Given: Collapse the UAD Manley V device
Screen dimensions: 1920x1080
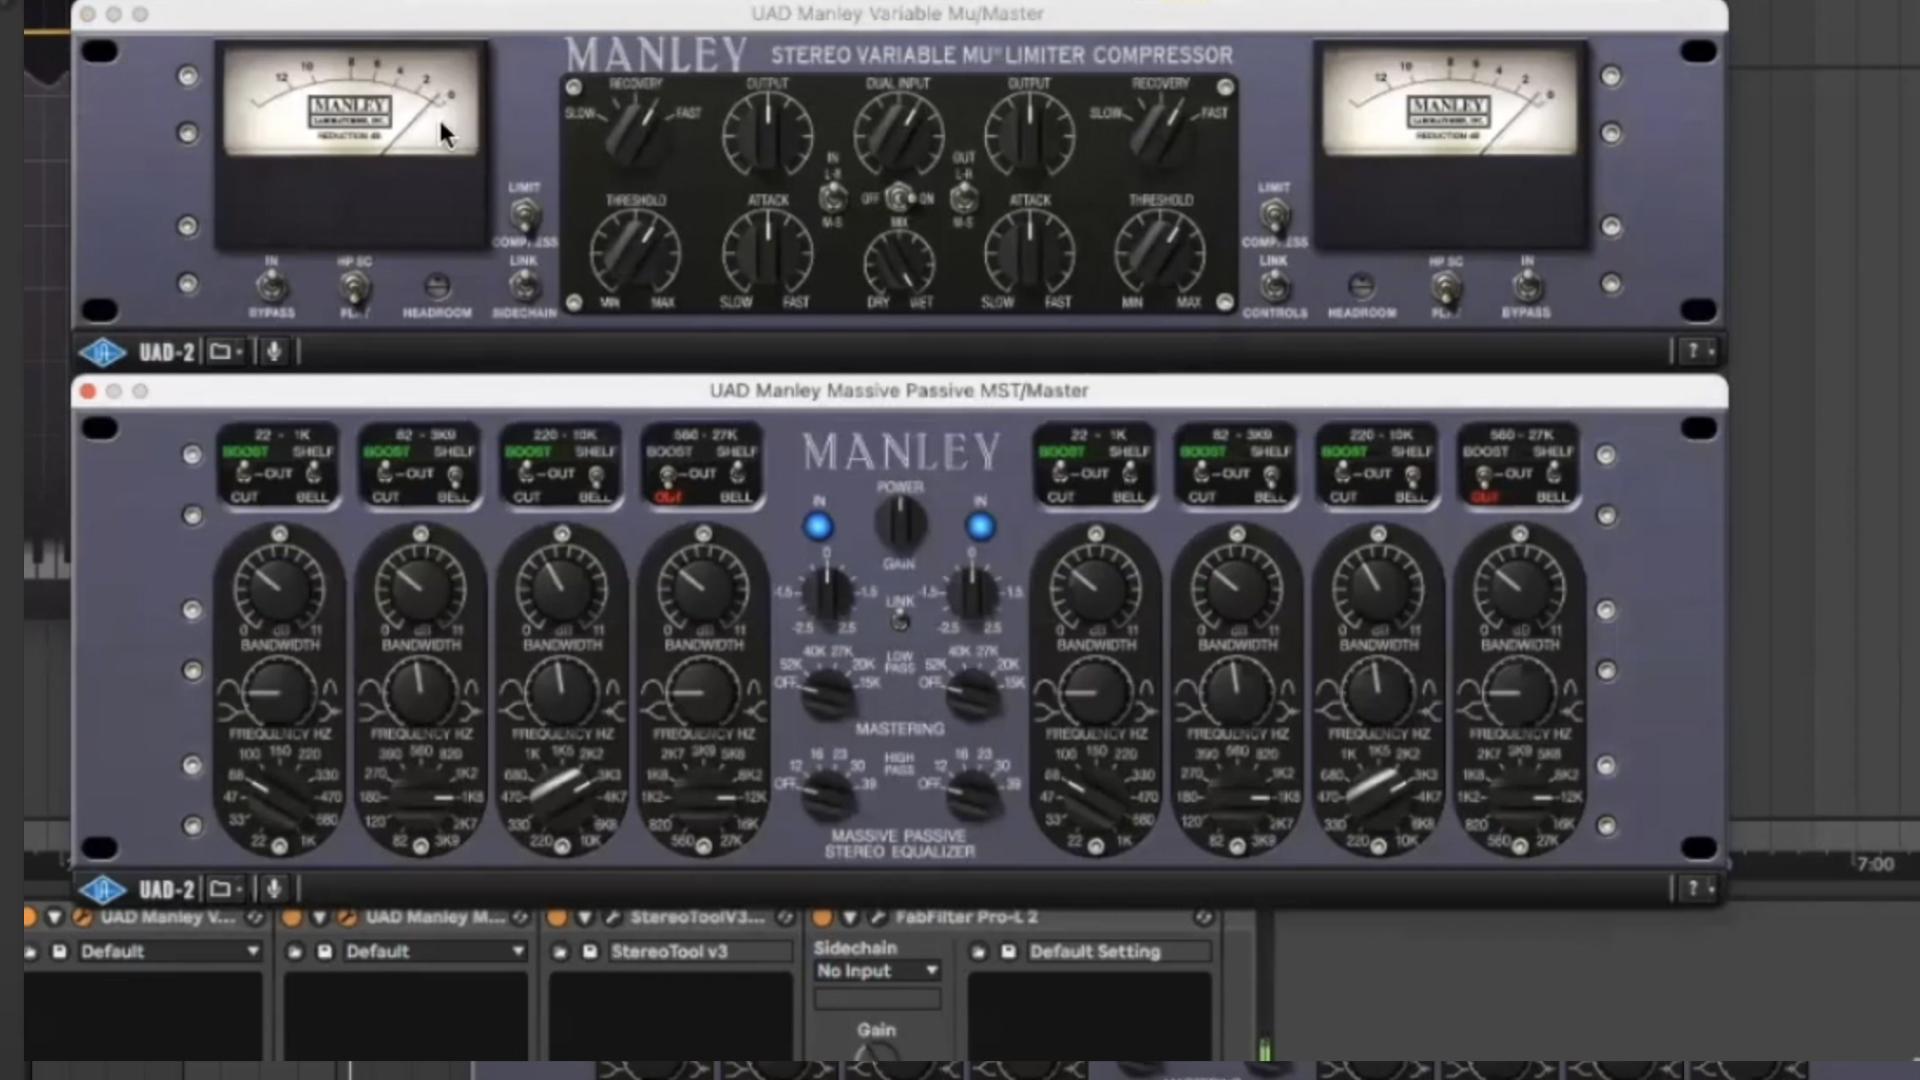Looking at the screenshot, I should click(x=55, y=917).
